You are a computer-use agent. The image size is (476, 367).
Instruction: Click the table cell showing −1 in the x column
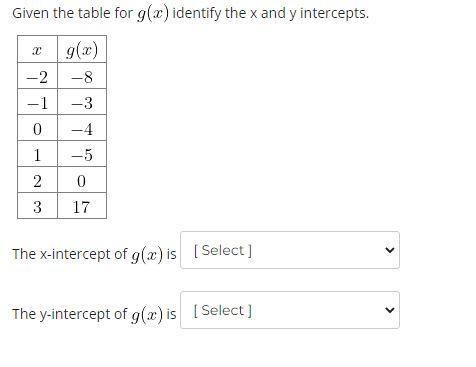37,102
